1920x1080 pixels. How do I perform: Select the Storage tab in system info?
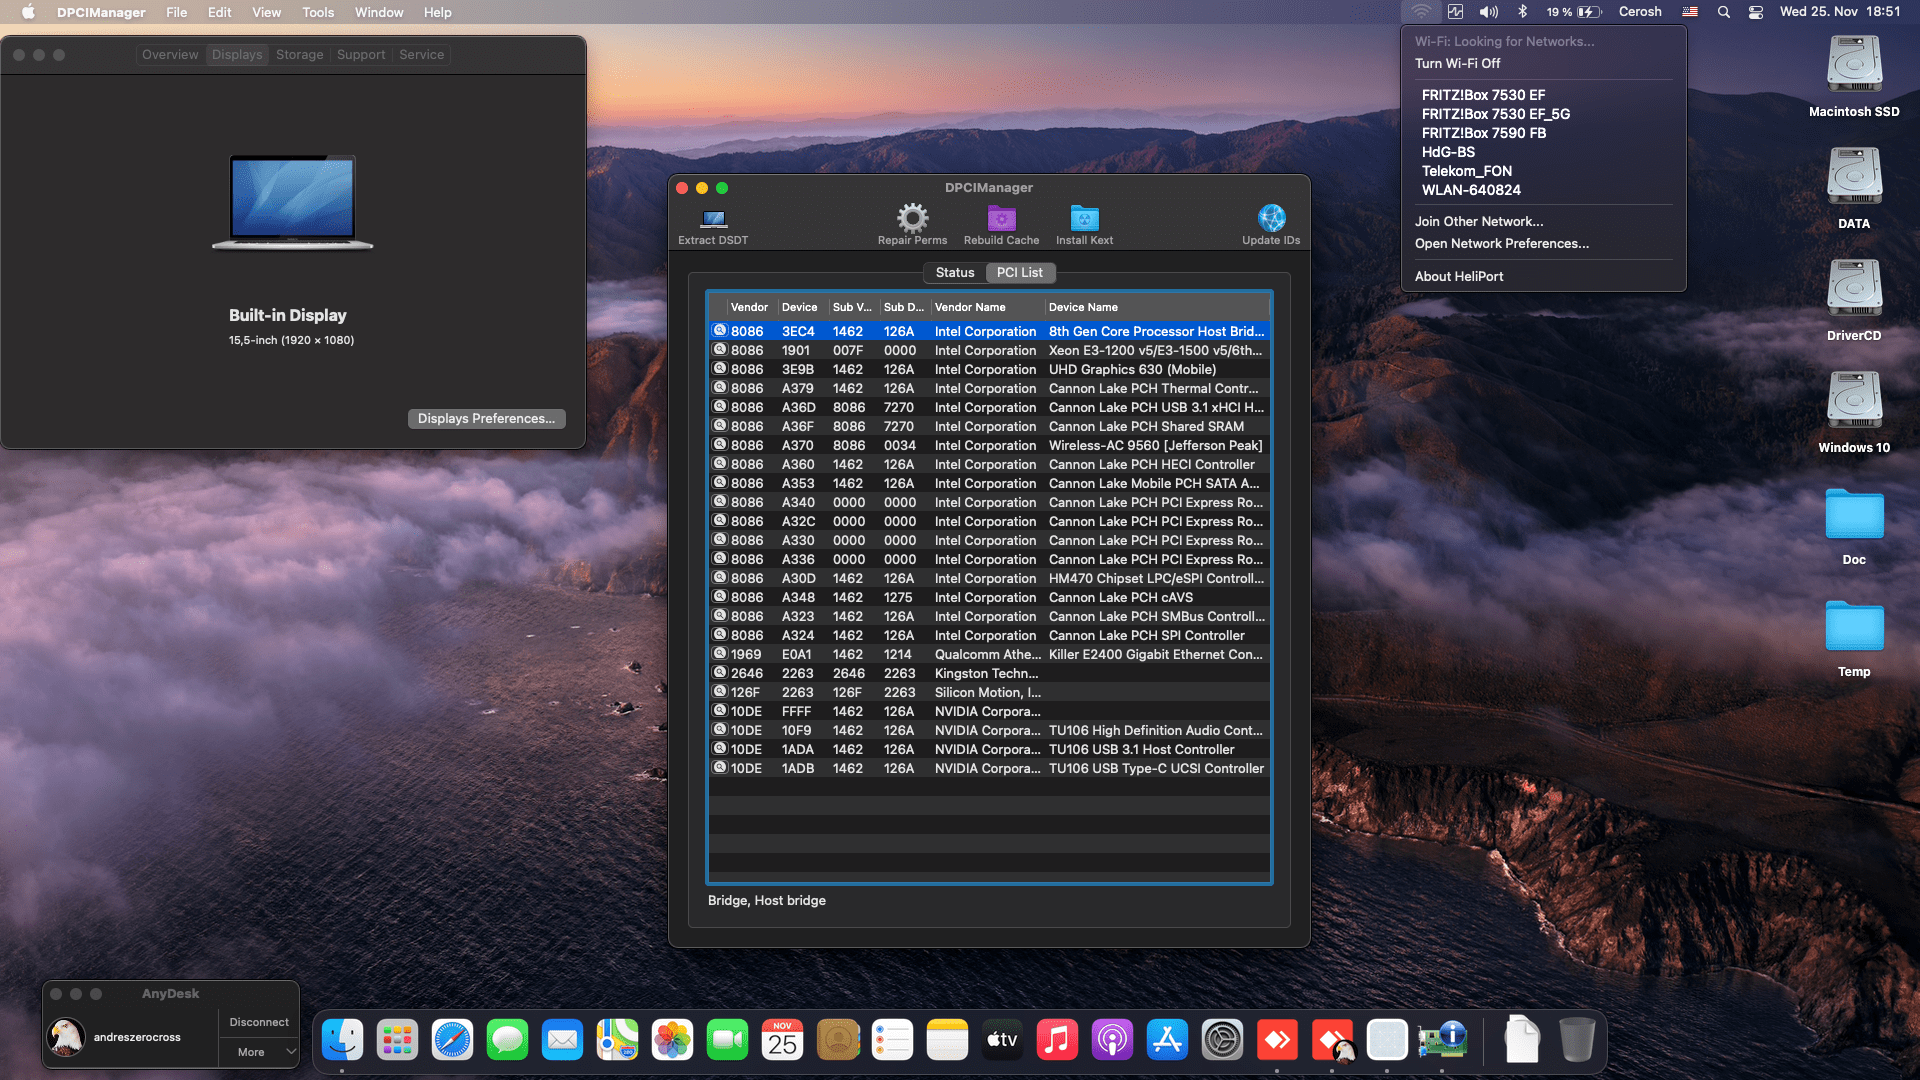[x=299, y=54]
